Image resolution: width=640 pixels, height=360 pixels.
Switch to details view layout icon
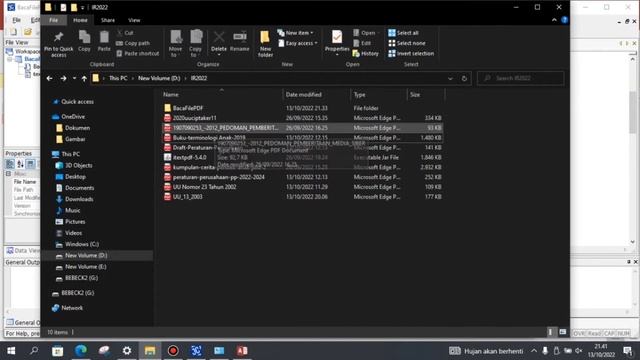pos(550,332)
